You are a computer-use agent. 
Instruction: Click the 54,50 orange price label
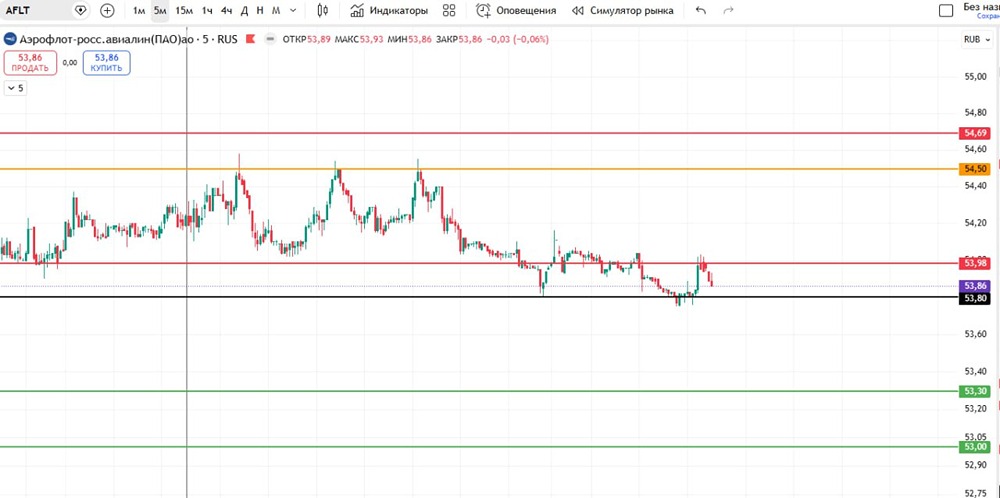tap(976, 169)
